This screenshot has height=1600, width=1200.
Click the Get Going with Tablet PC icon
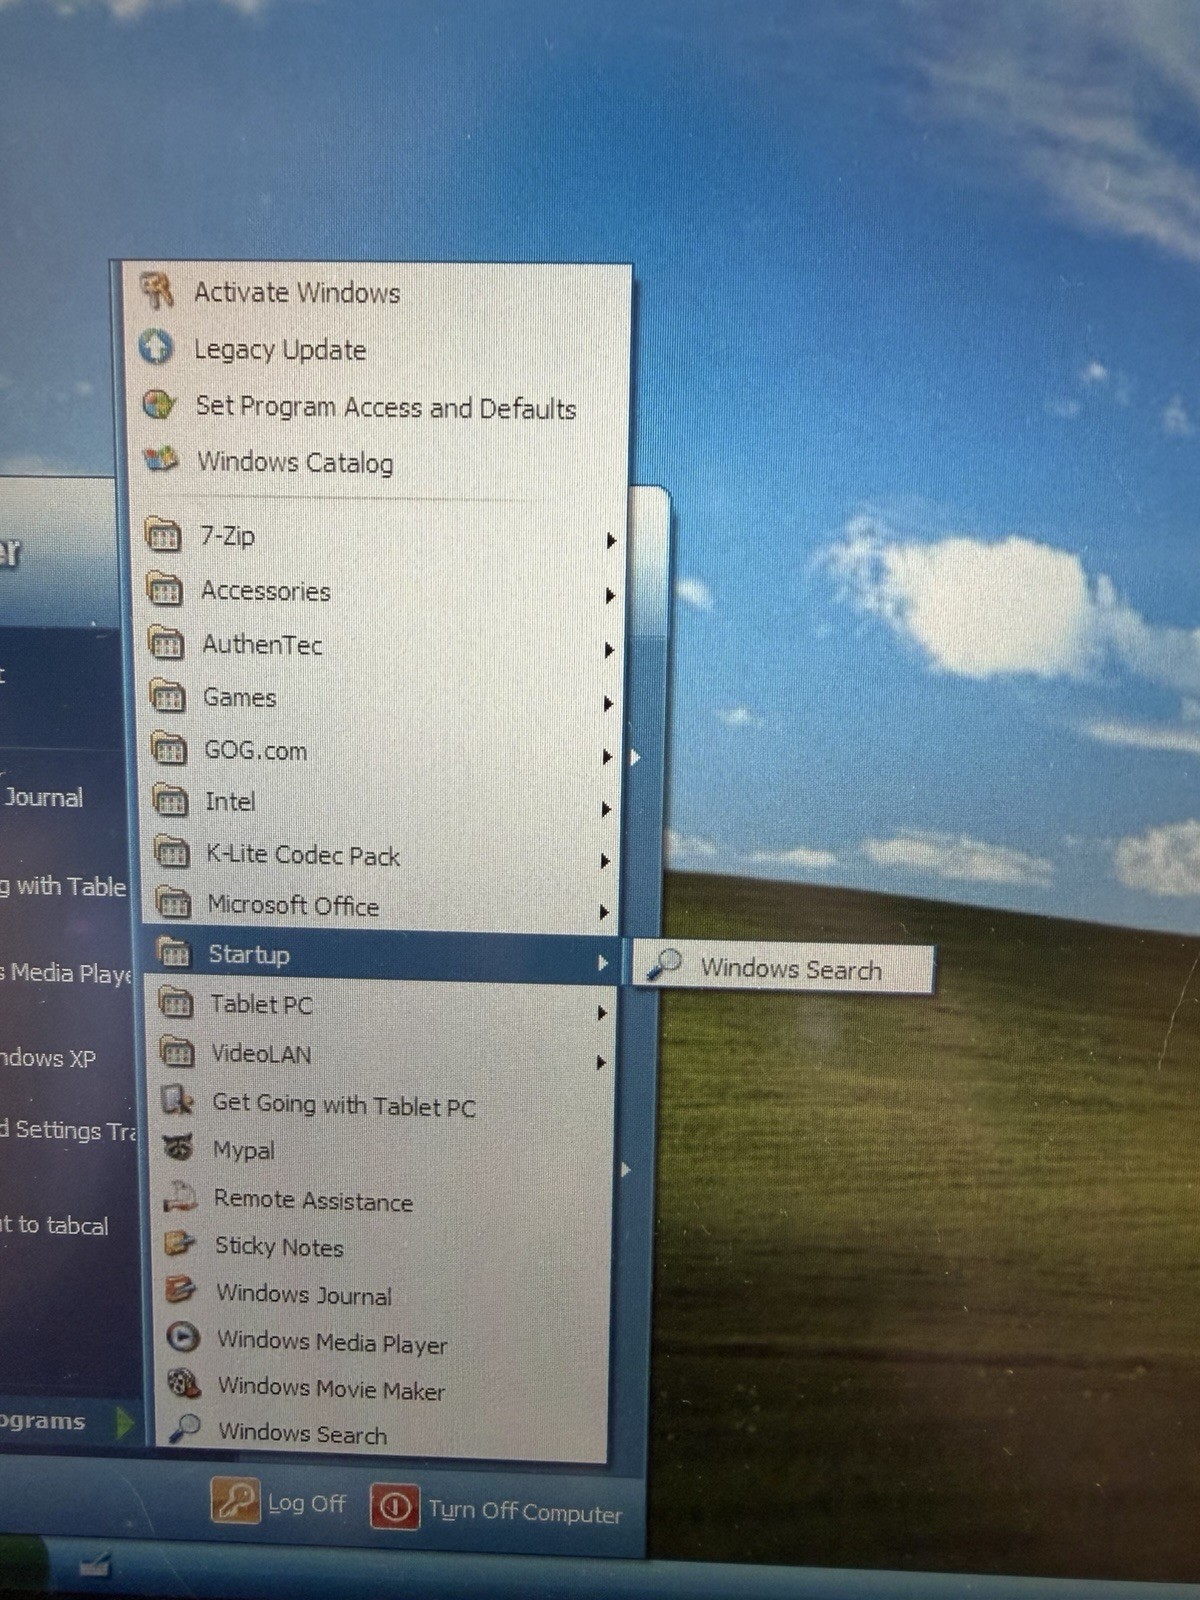pos(179,1101)
